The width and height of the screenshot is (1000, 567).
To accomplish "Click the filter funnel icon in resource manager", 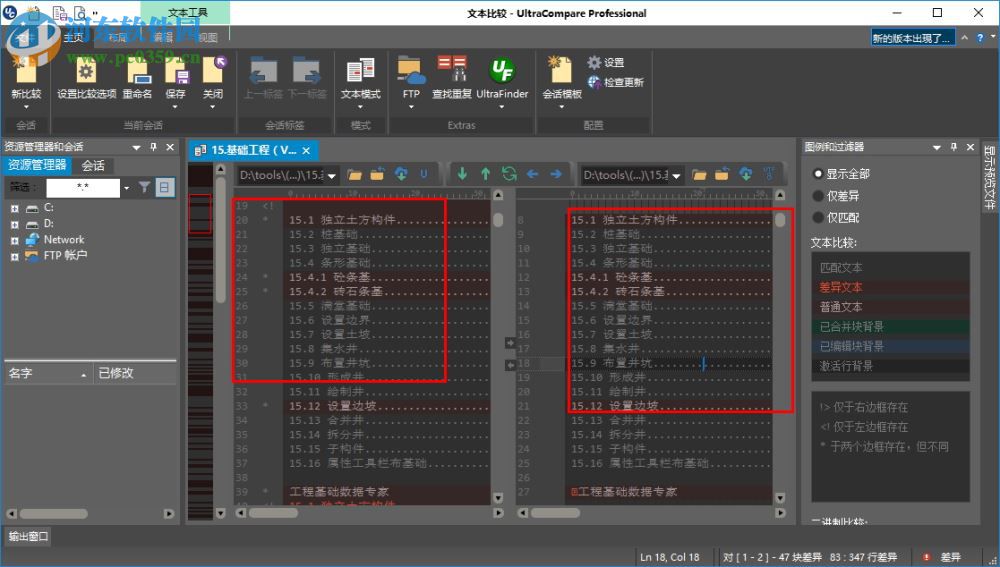I will pyautogui.click(x=145, y=187).
